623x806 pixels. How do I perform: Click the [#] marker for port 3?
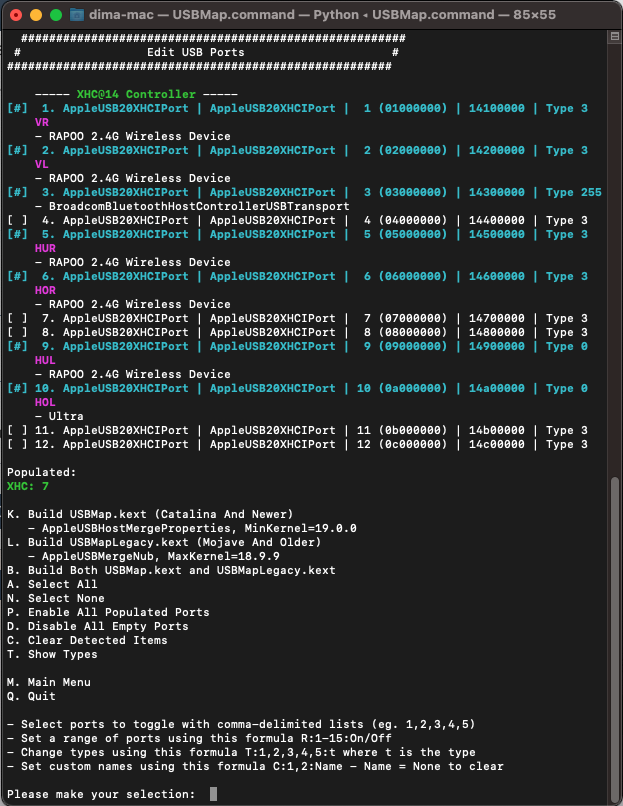tap(17, 192)
